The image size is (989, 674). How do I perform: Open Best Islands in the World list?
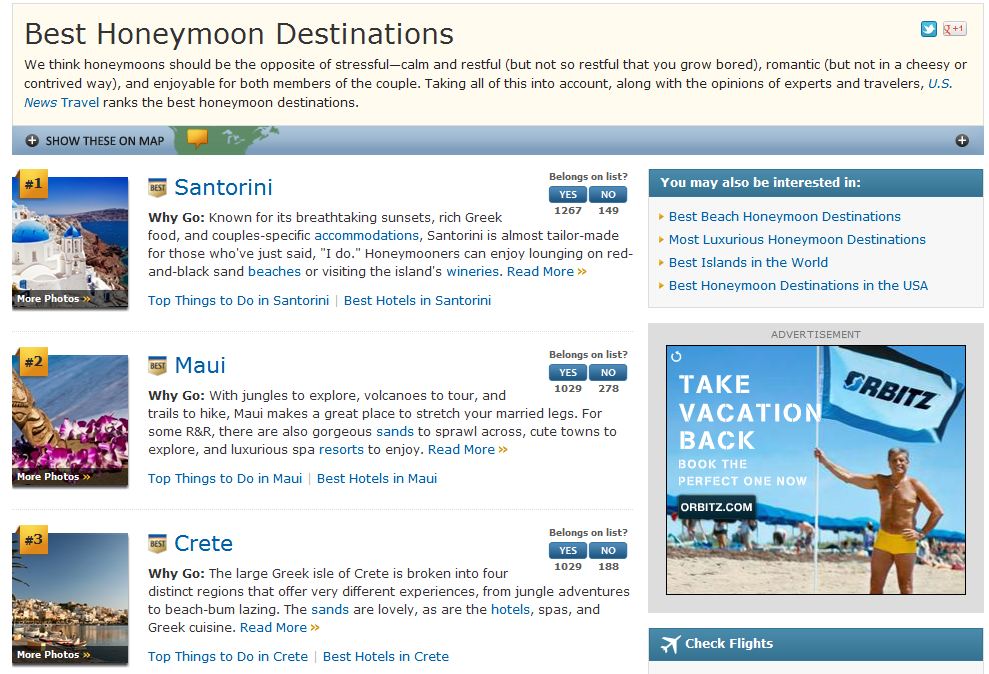pyautogui.click(x=748, y=262)
